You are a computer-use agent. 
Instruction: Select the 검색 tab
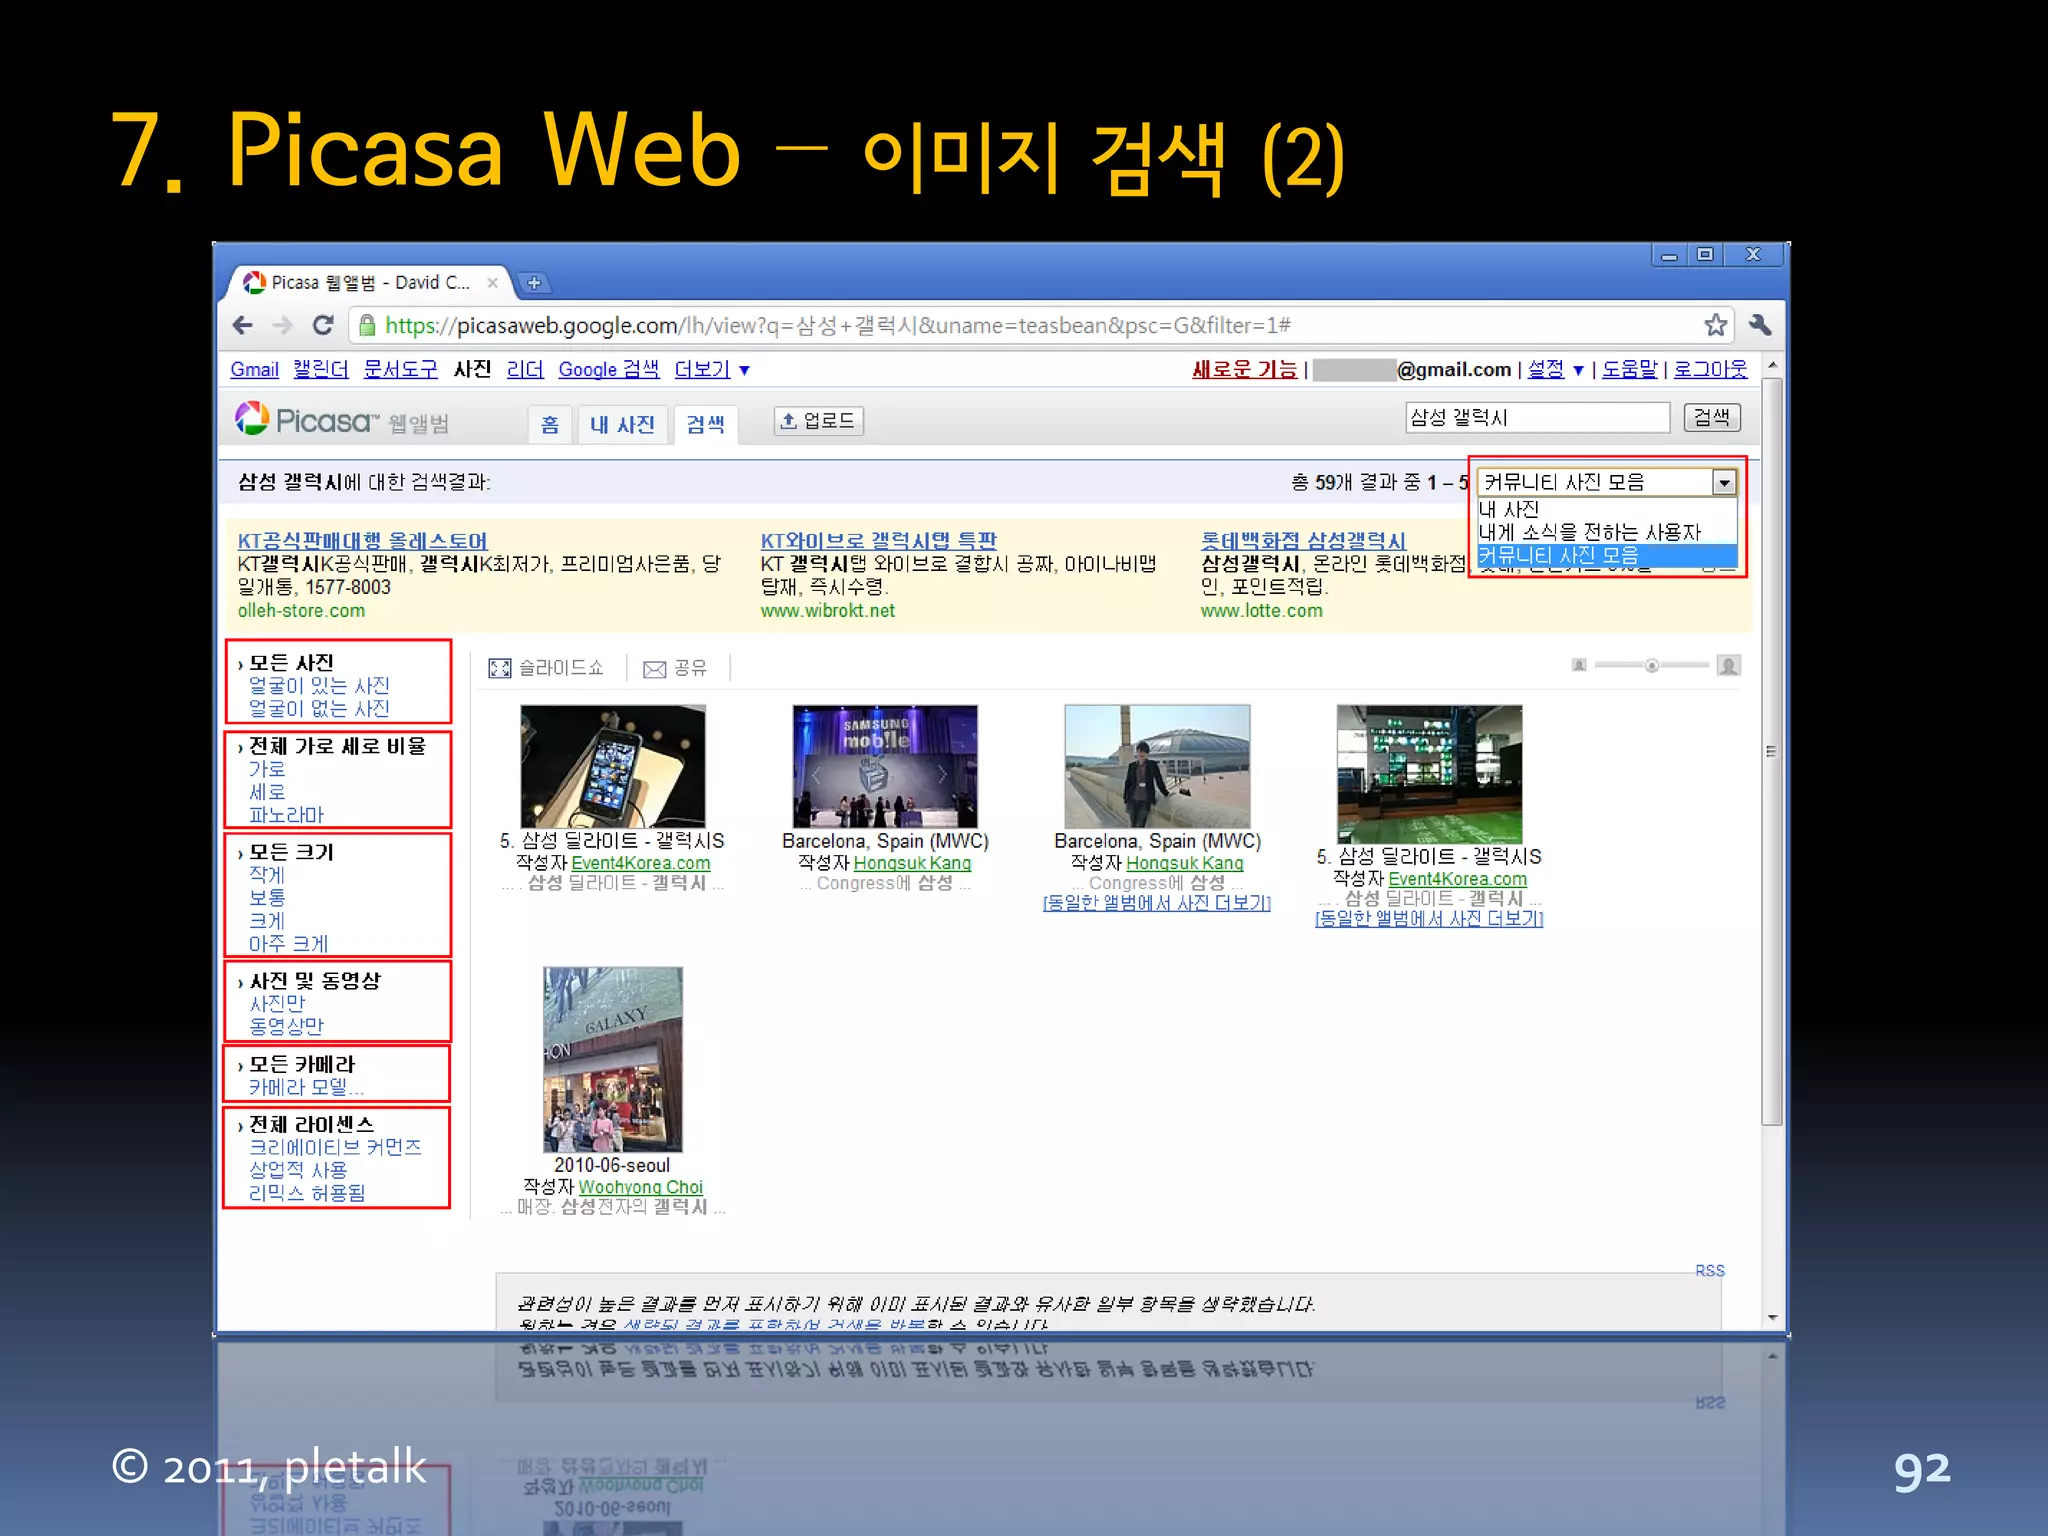click(705, 425)
